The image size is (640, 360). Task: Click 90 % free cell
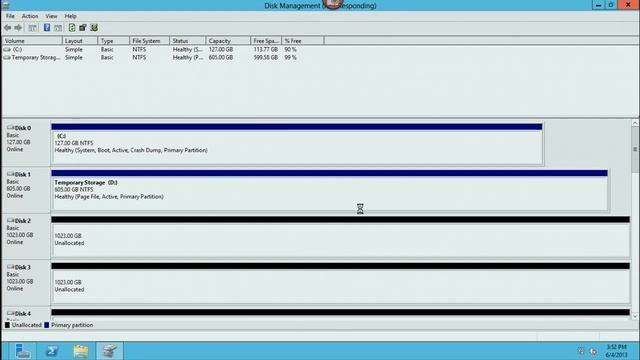click(x=291, y=49)
